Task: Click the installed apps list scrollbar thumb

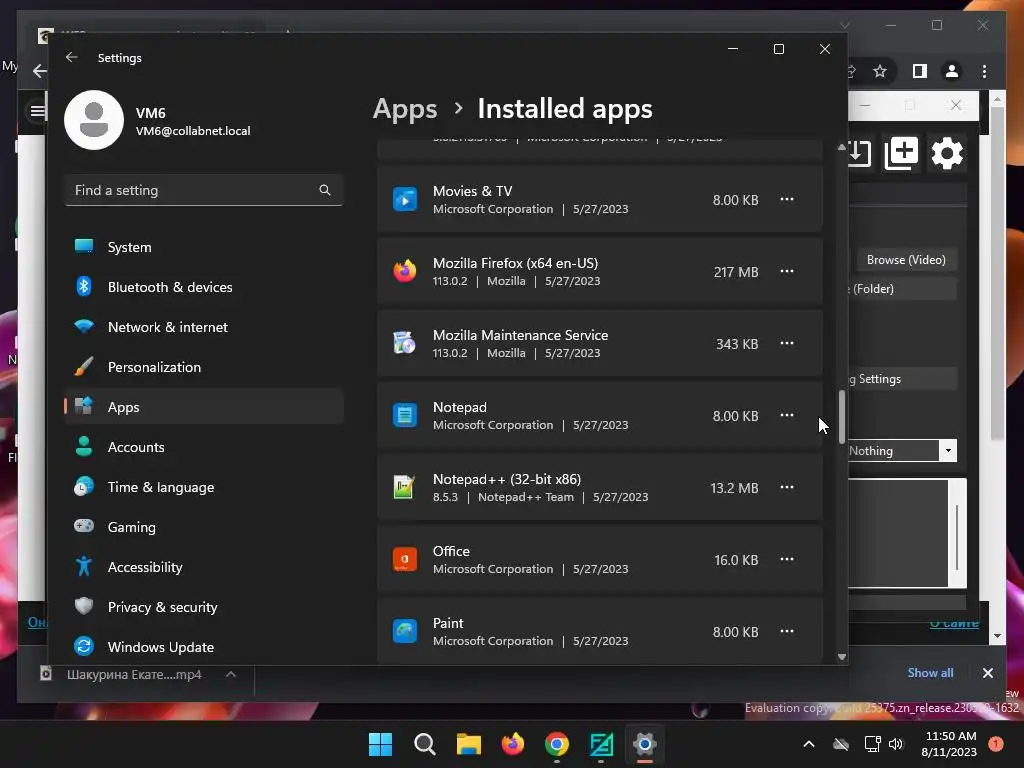Action: click(842, 416)
